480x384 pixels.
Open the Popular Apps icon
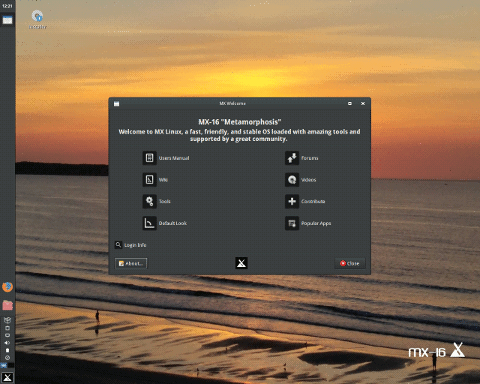pyautogui.click(x=292, y=223)
